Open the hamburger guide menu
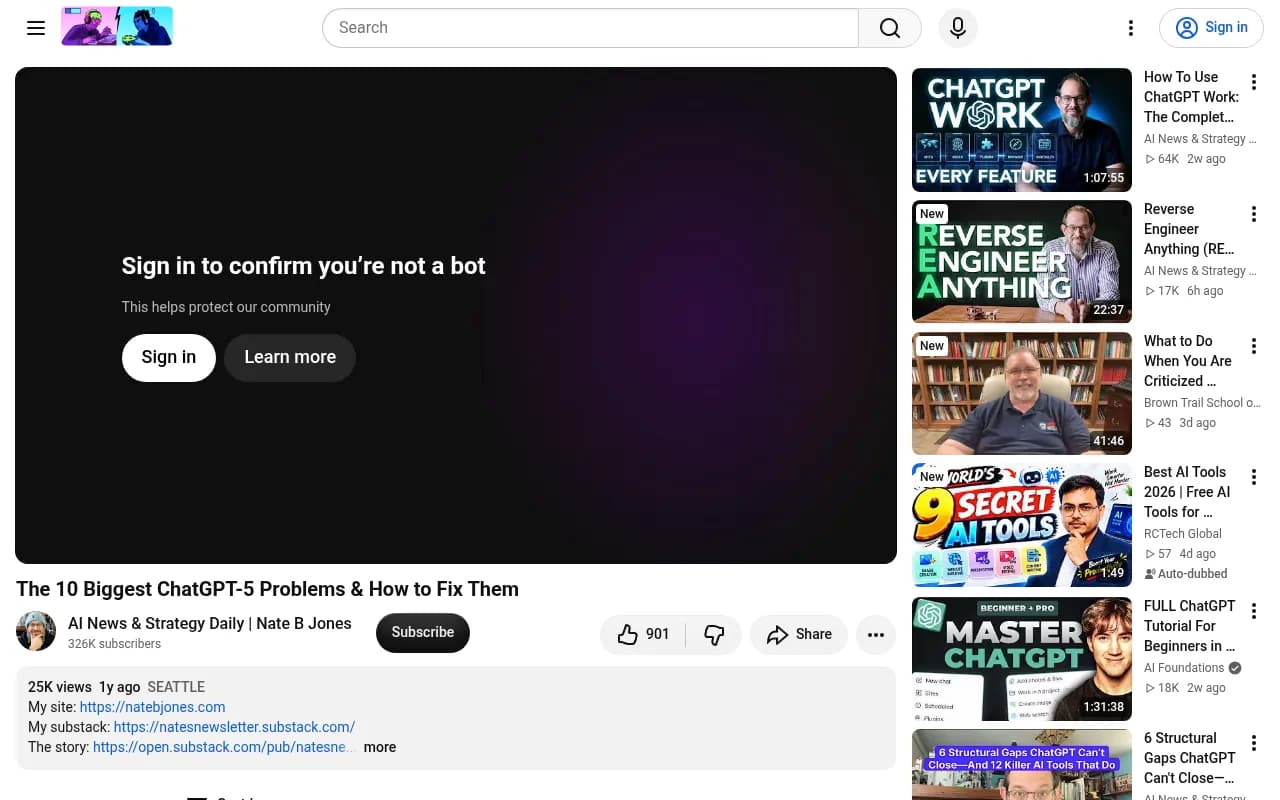This screenshot has width=1280, height=800. point(36,28)
